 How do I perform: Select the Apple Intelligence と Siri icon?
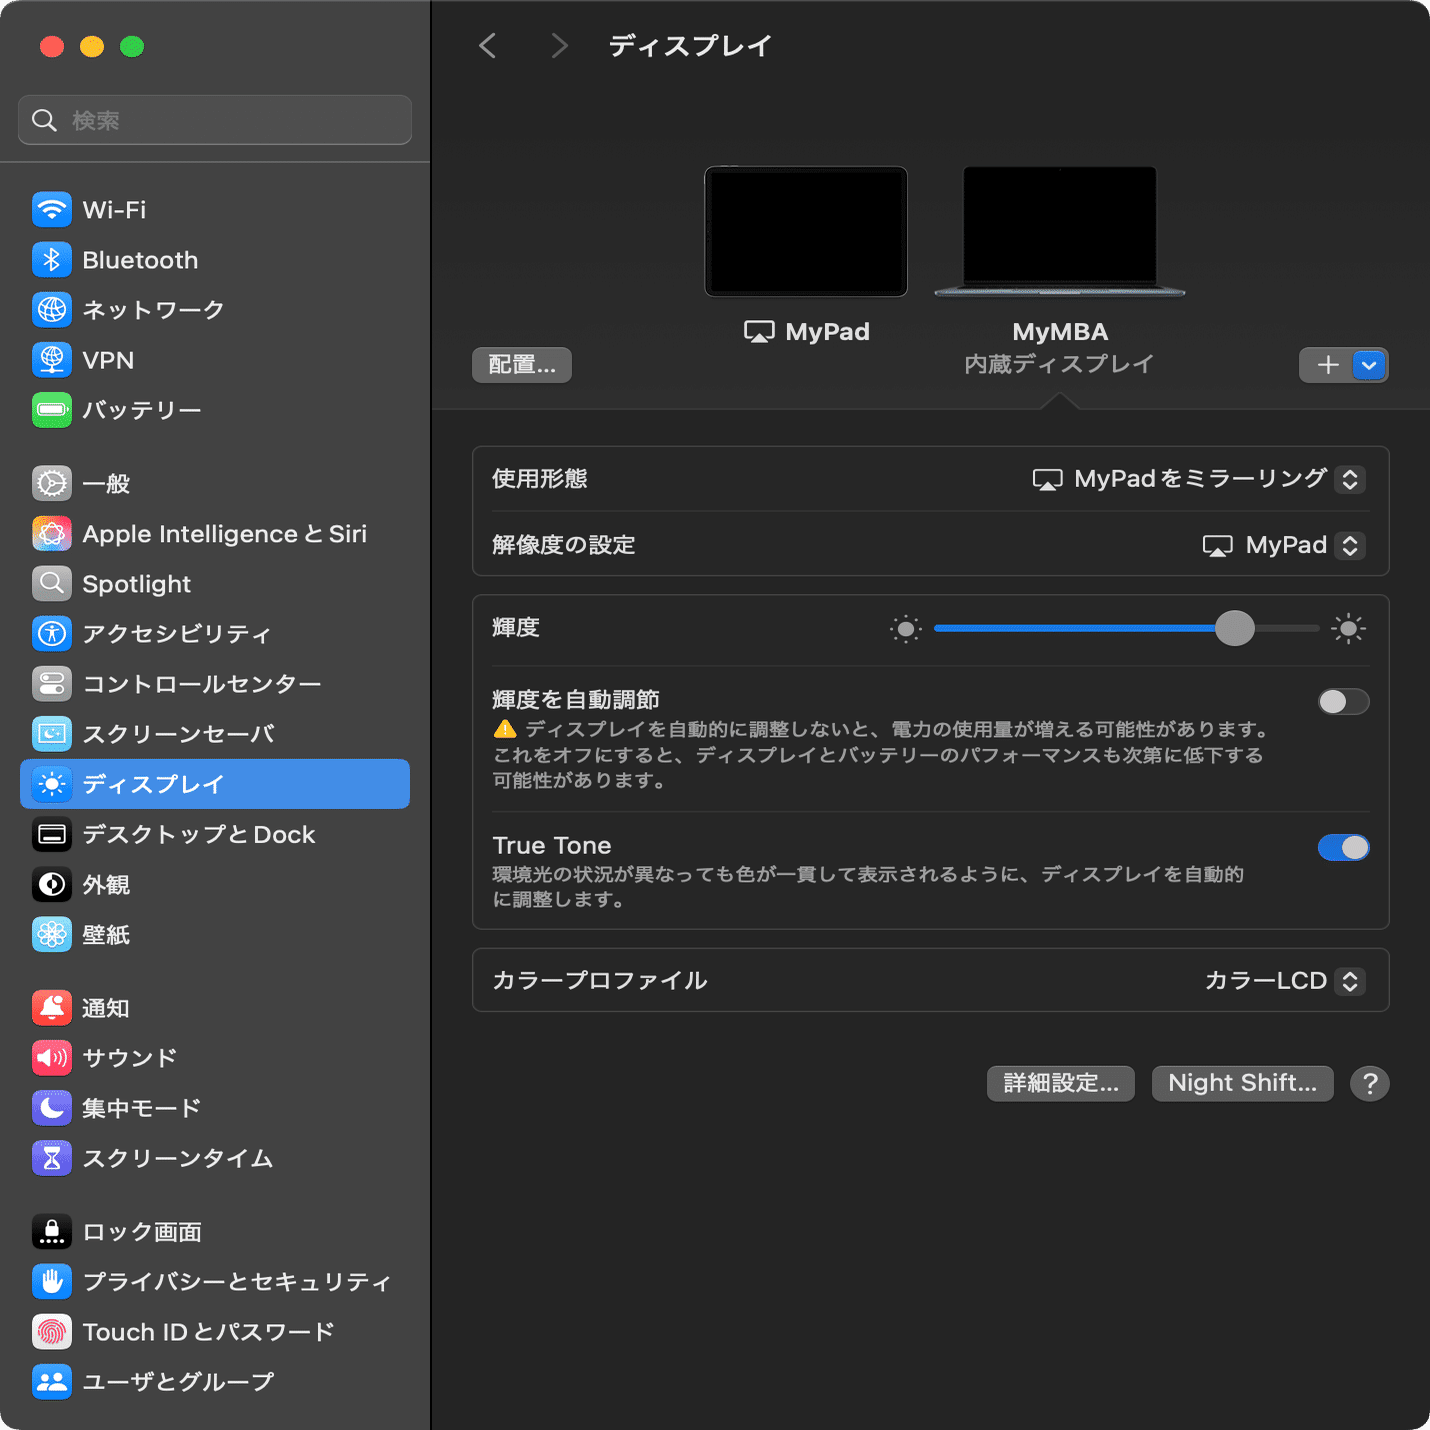coord(51,533)
